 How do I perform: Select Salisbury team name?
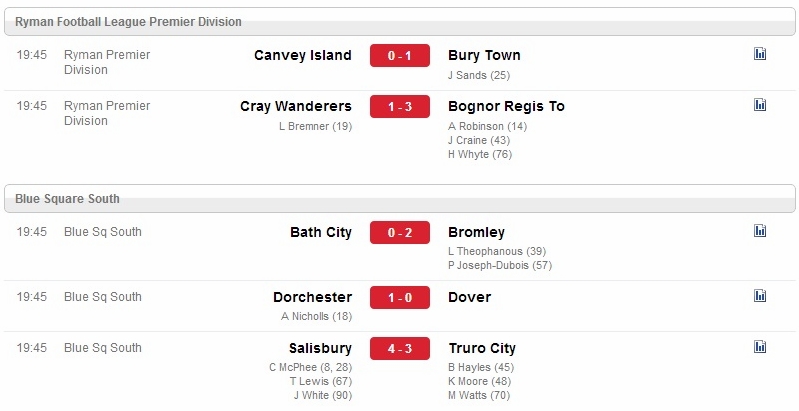click(x=321, y=348)
